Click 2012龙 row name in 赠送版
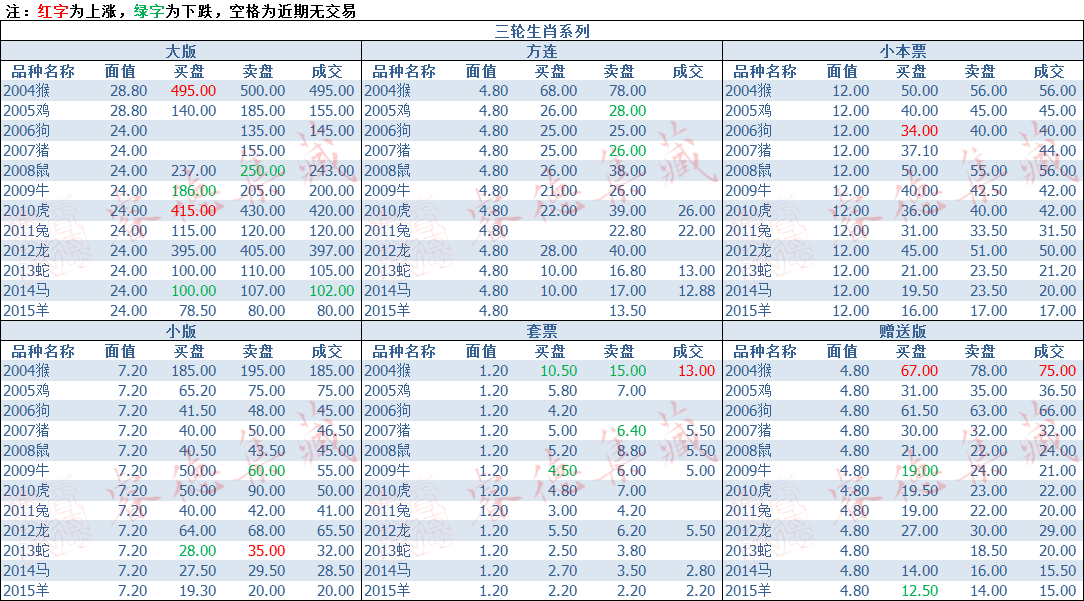Screen dimensions: 1084x601 [x=748, y=530]
